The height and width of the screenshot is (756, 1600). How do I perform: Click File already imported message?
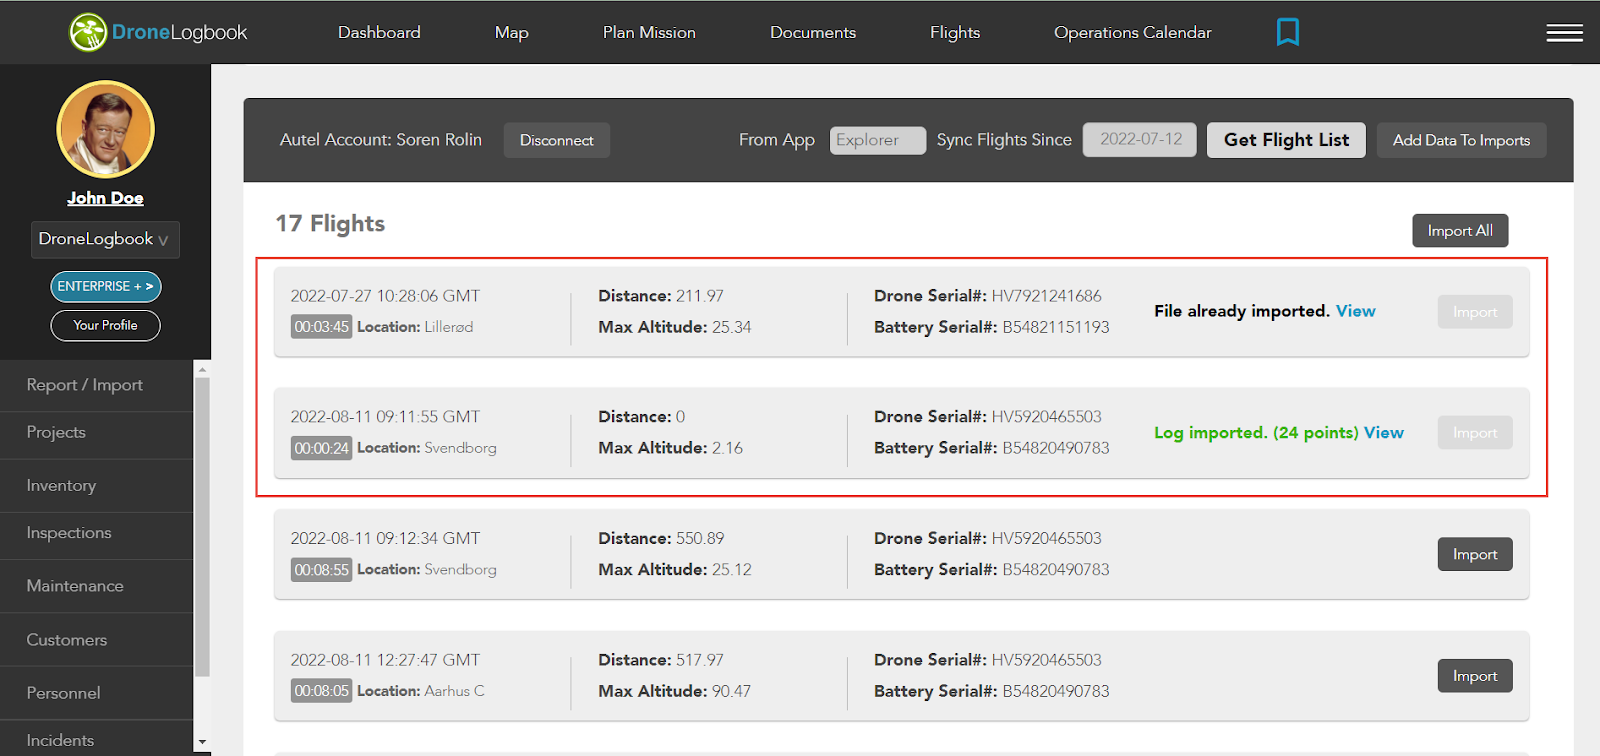pos(1242,311)
